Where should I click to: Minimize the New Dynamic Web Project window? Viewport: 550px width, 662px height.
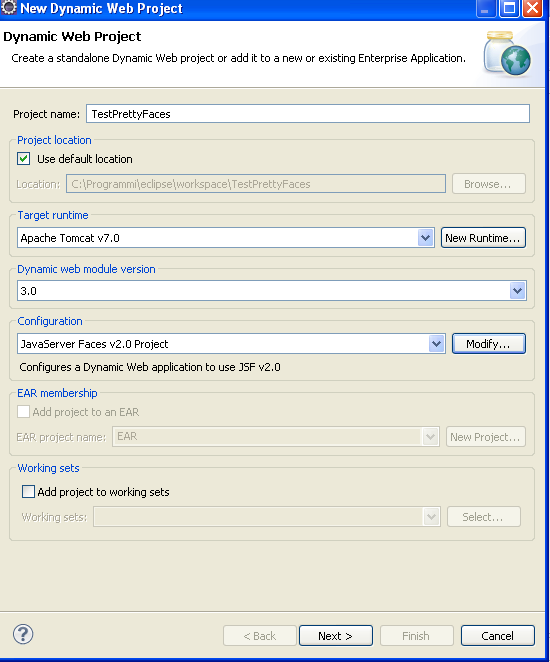coord(485,8)
